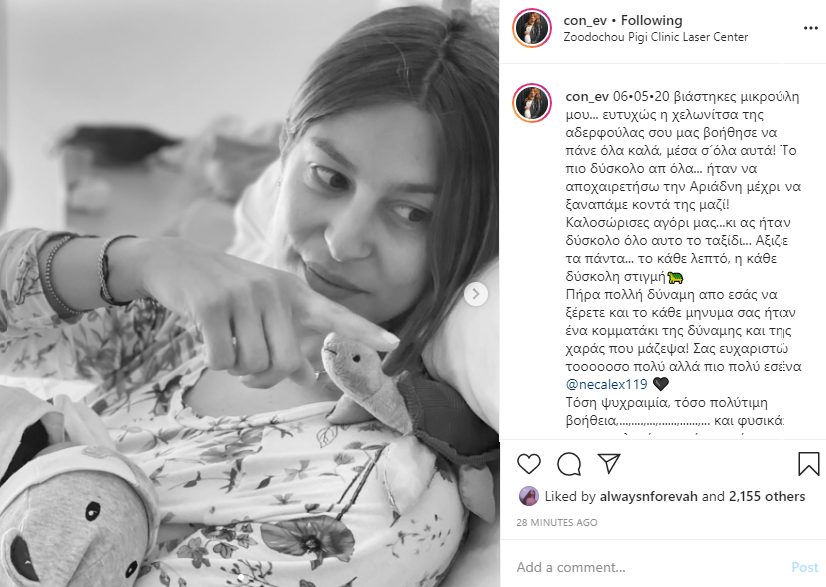View the 2,155 others likes list
Screen dimensions: 826x587
pyautogui.click(x=767, y=496)
